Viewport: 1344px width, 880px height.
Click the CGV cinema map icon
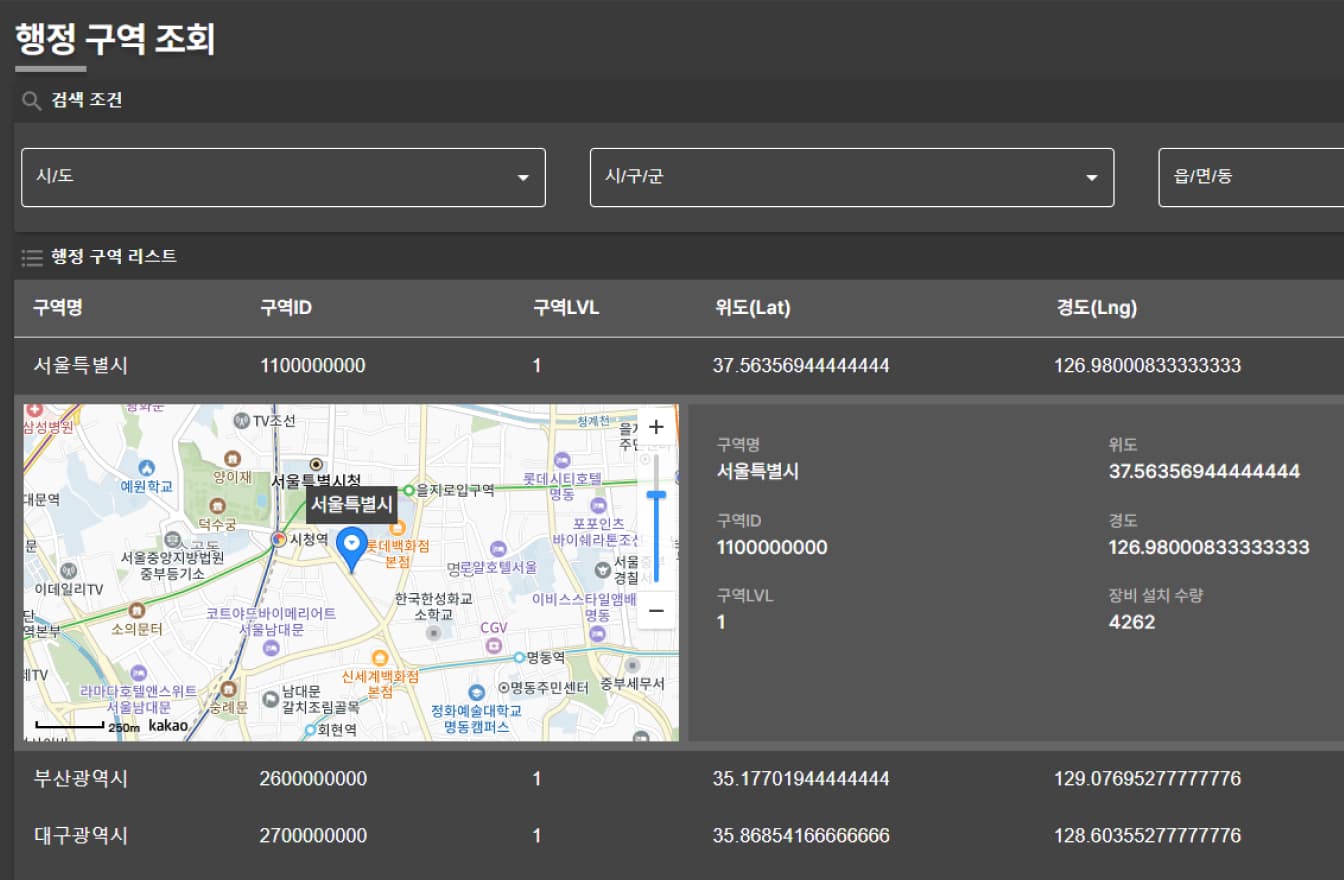coord(494,646)
